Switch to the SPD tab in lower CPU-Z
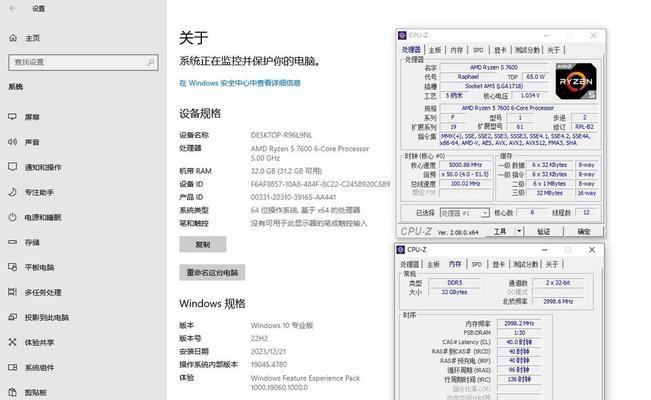 477,264
